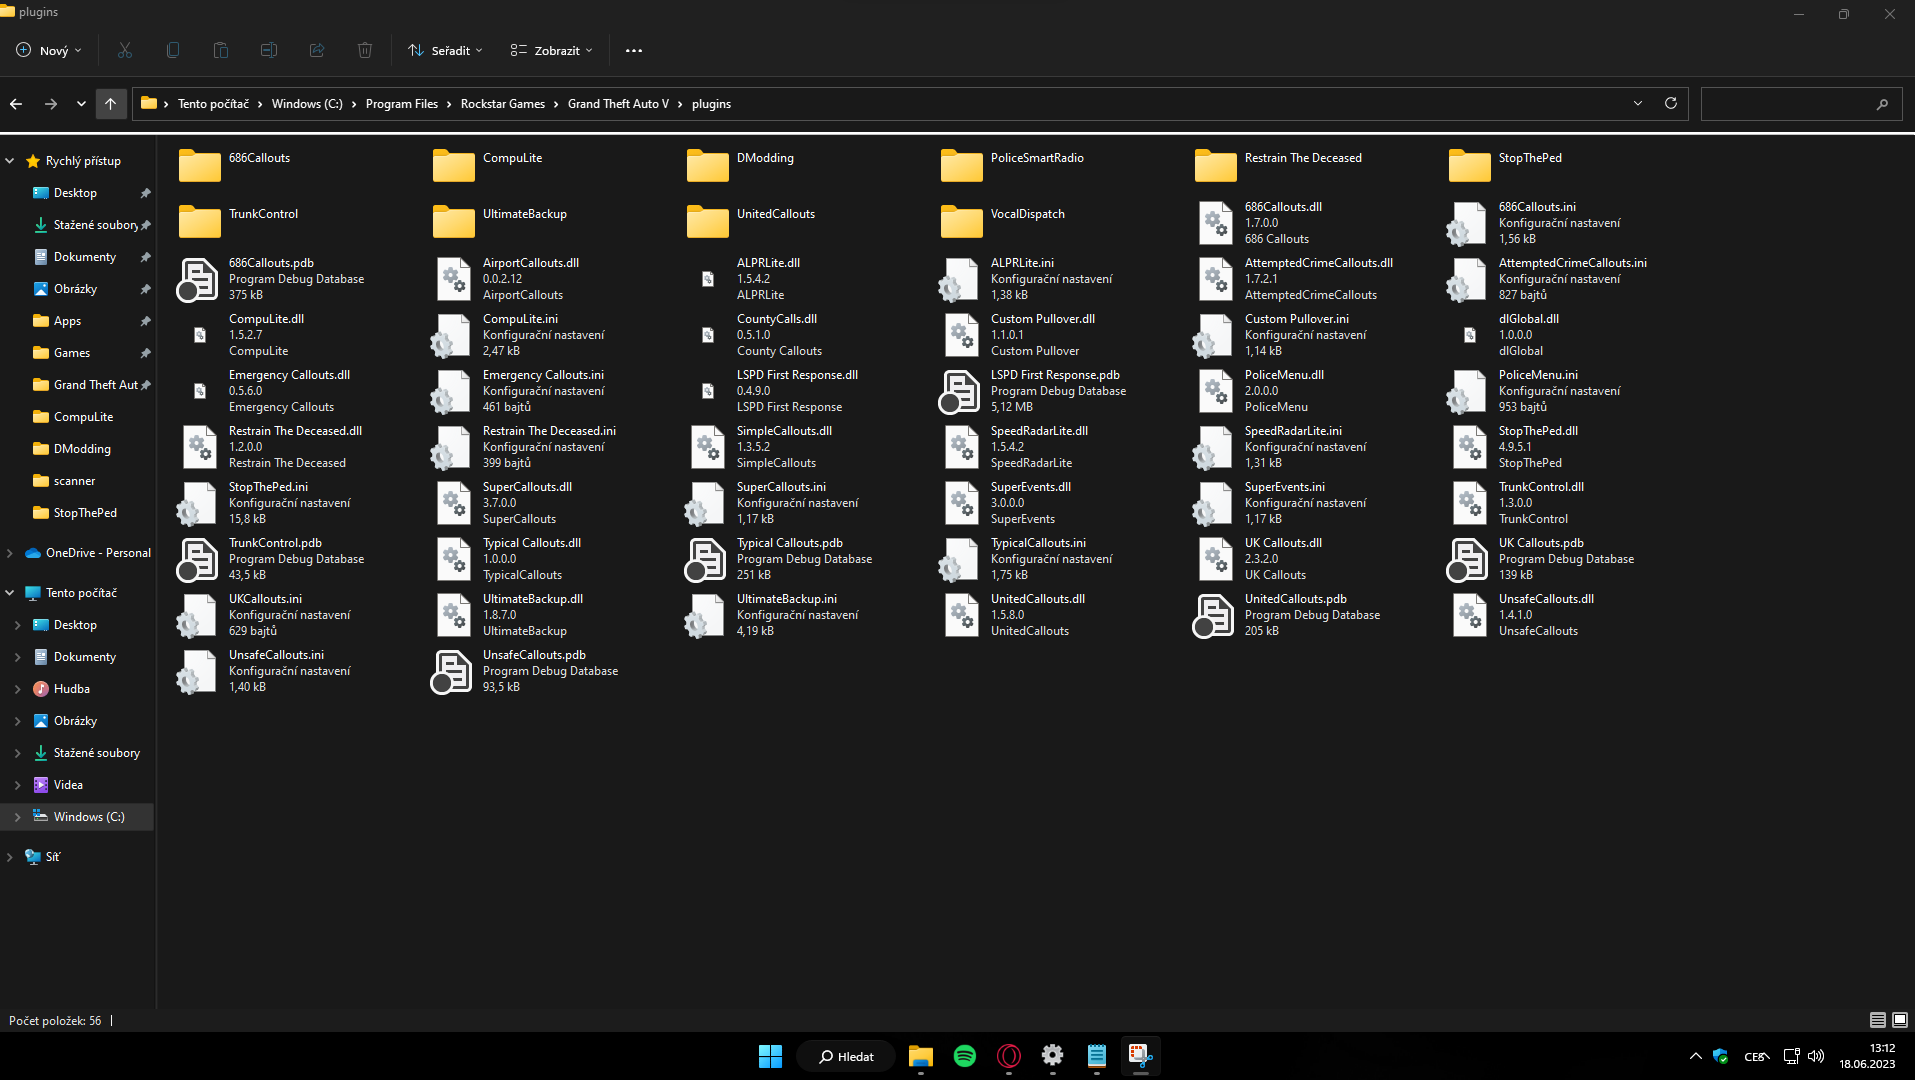Open the Zobrazit view menu
The width and height of the screenshot is (1915, 1080).
click(552, 50)
